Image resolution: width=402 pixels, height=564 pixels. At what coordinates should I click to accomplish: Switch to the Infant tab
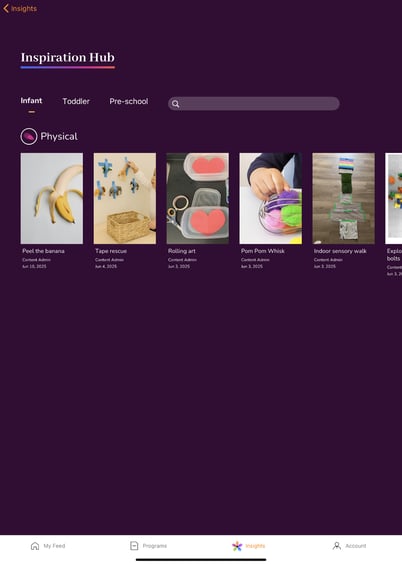(x=31, y=101)
